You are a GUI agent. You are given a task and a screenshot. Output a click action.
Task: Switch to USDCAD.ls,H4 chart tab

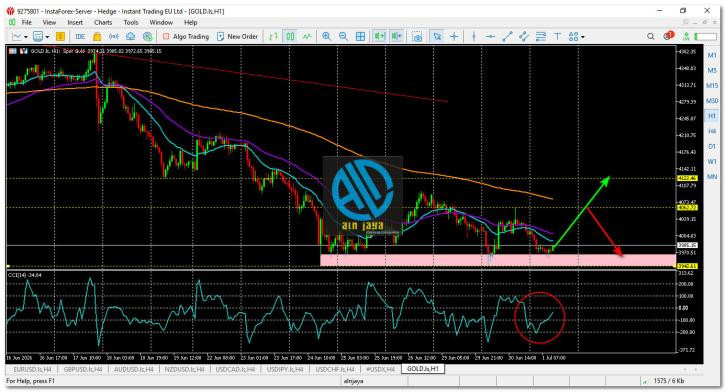235,369
